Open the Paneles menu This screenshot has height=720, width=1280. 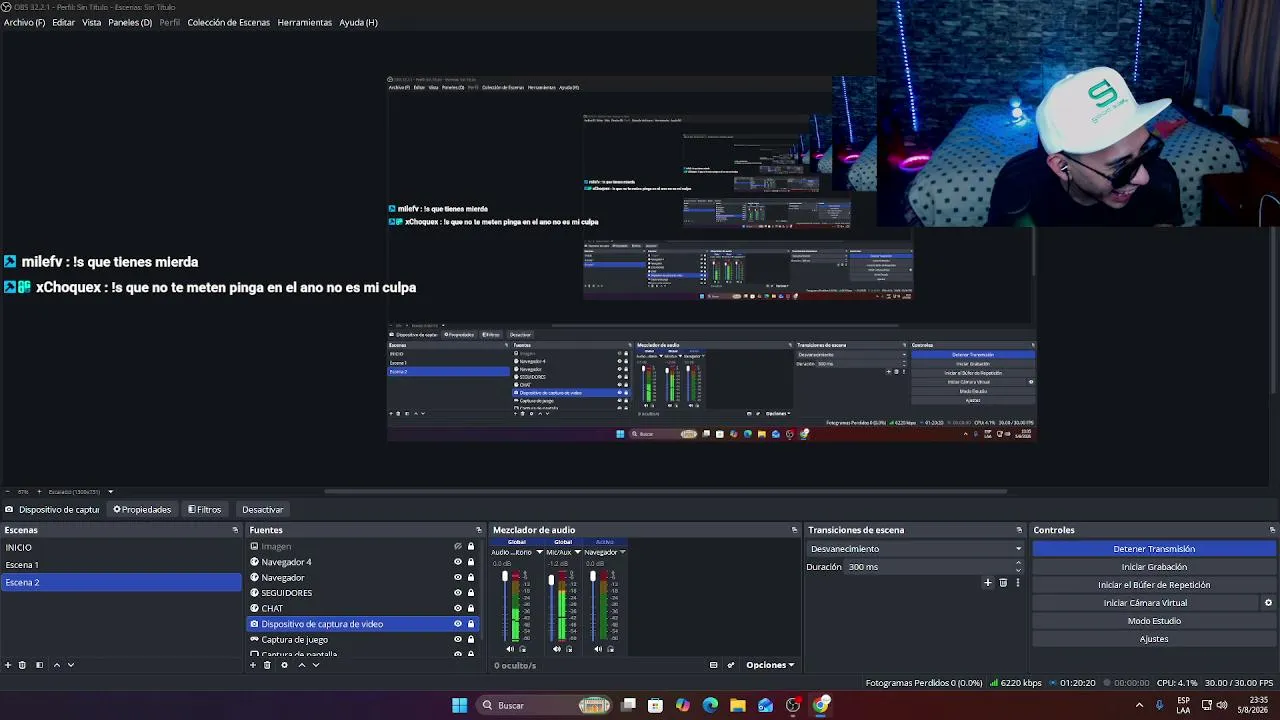pos(130,22)
